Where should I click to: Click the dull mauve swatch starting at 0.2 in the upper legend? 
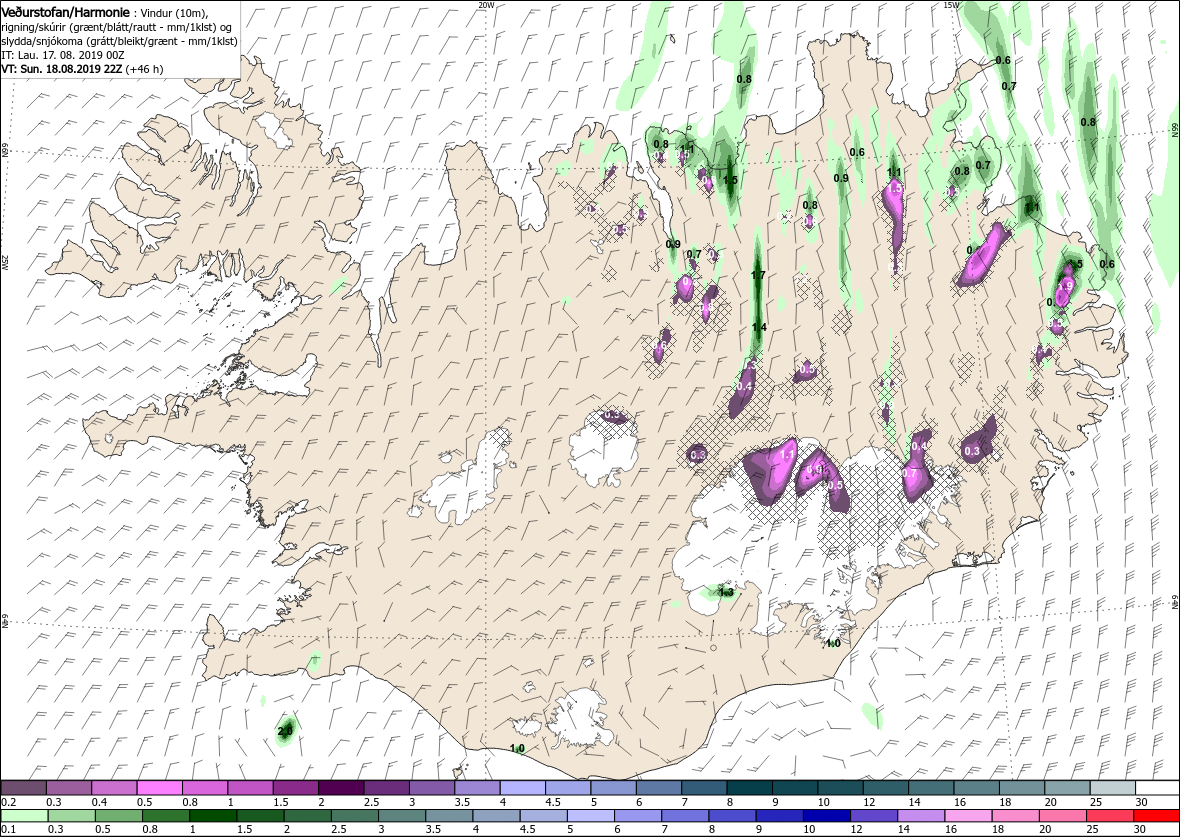(23, 787)
